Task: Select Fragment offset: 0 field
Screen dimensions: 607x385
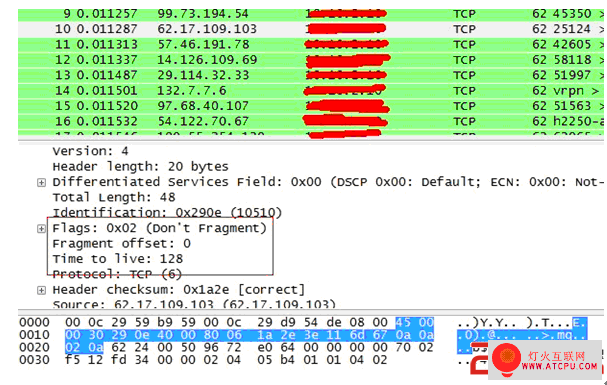Action: click(122, 243)
